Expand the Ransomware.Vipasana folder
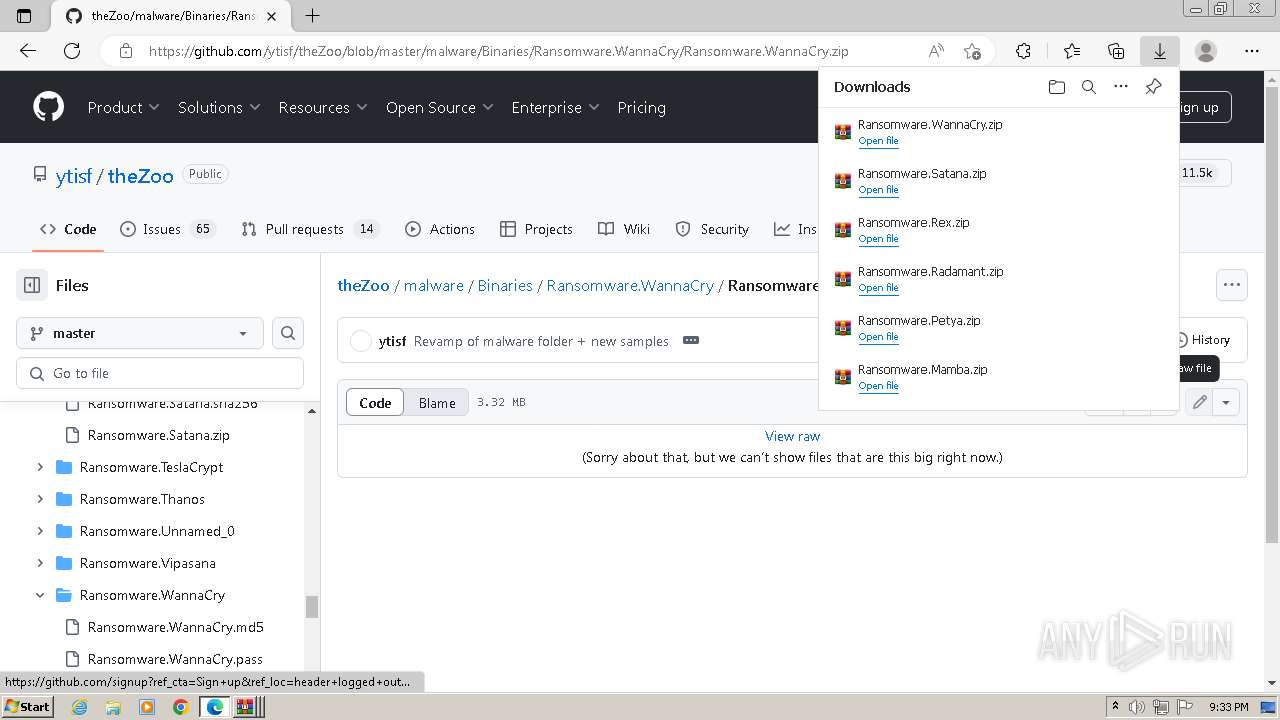 pos(40,563)
